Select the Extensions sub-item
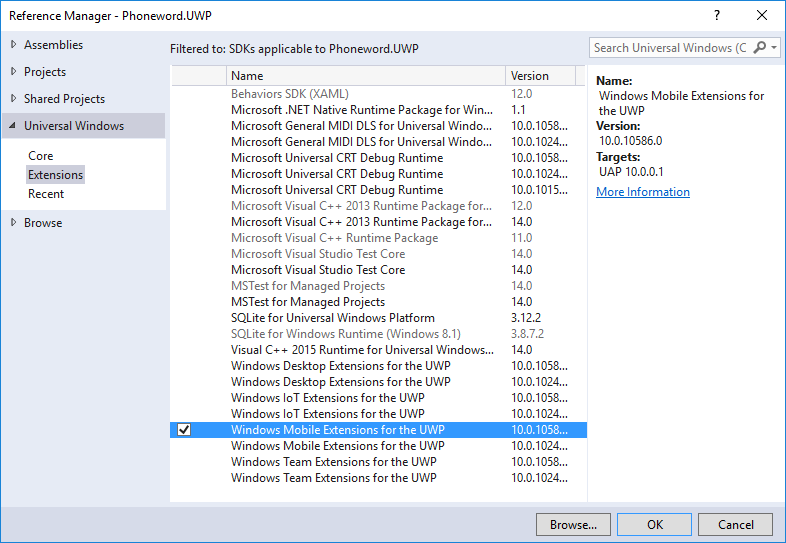Viewport: 786px width, 543px height. point(55,175)
